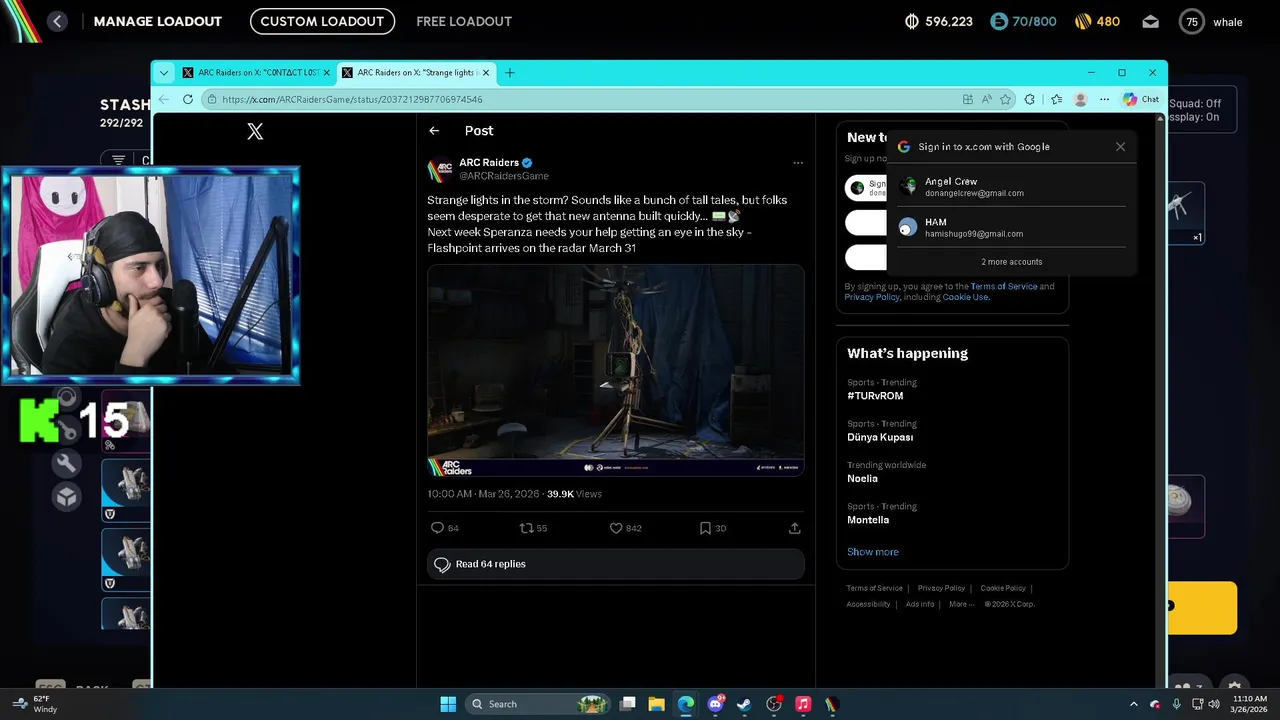Image resolution: width=1280 pixels, height=720 pixels.
Task: Open the Terms of Service link in signup box
Action: (1003, 286)
